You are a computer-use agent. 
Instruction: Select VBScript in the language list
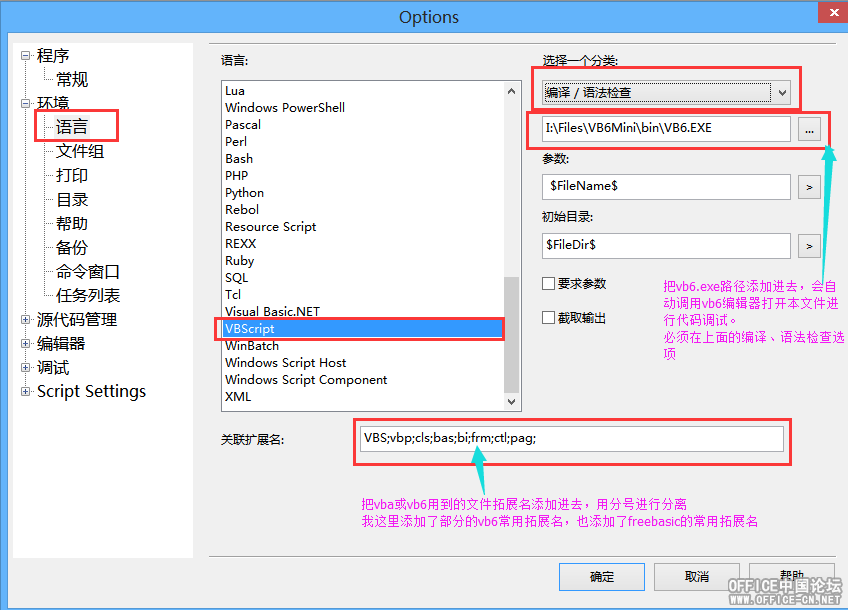362,329
